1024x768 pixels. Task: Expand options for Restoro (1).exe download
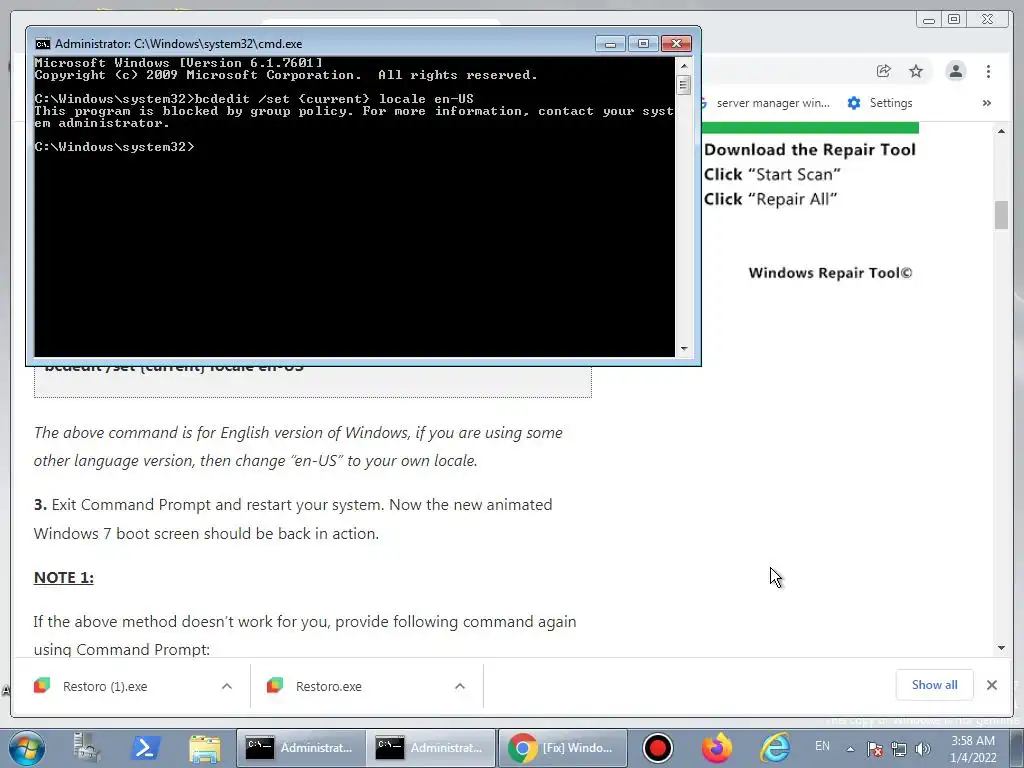227,686
